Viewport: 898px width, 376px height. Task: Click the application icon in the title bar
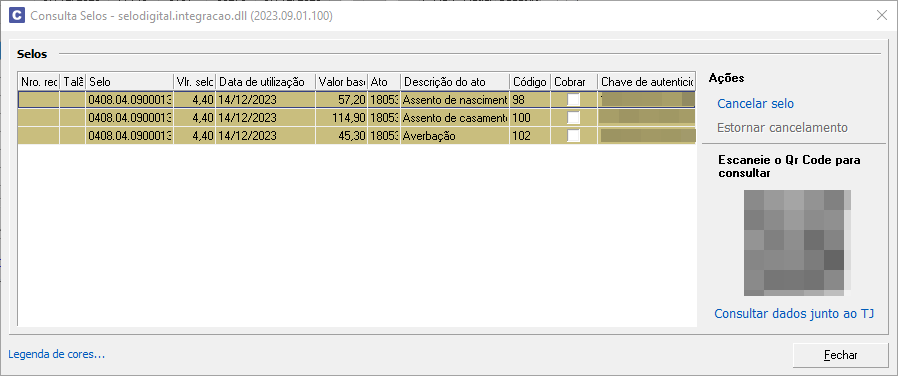click(17, 15)
